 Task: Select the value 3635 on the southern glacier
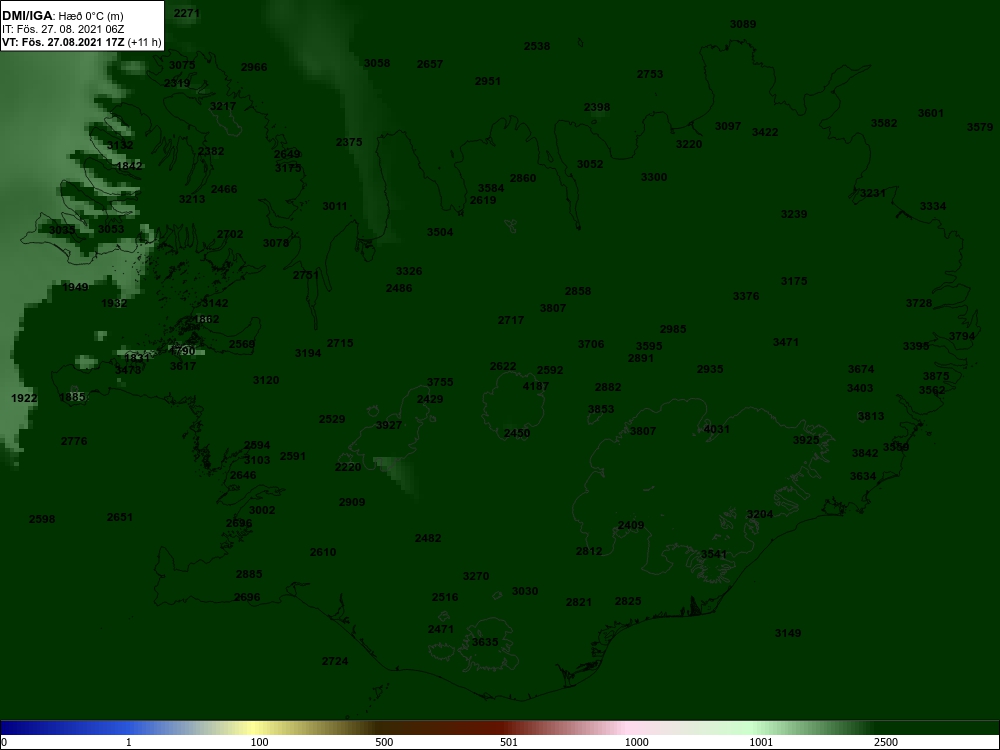click(485, 642)
